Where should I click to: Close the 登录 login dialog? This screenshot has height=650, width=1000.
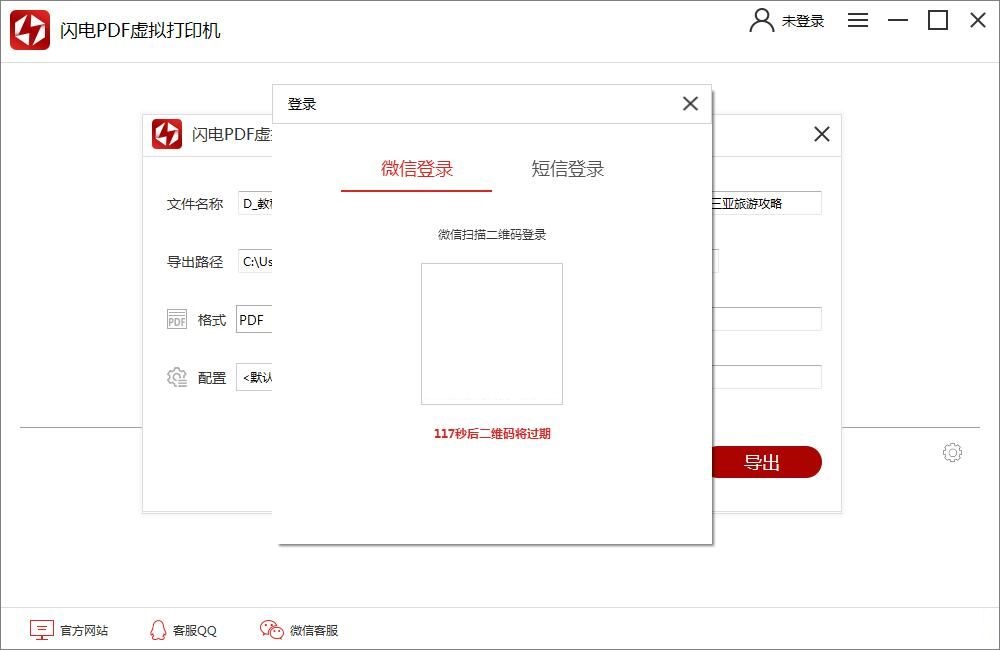point(690,103)
